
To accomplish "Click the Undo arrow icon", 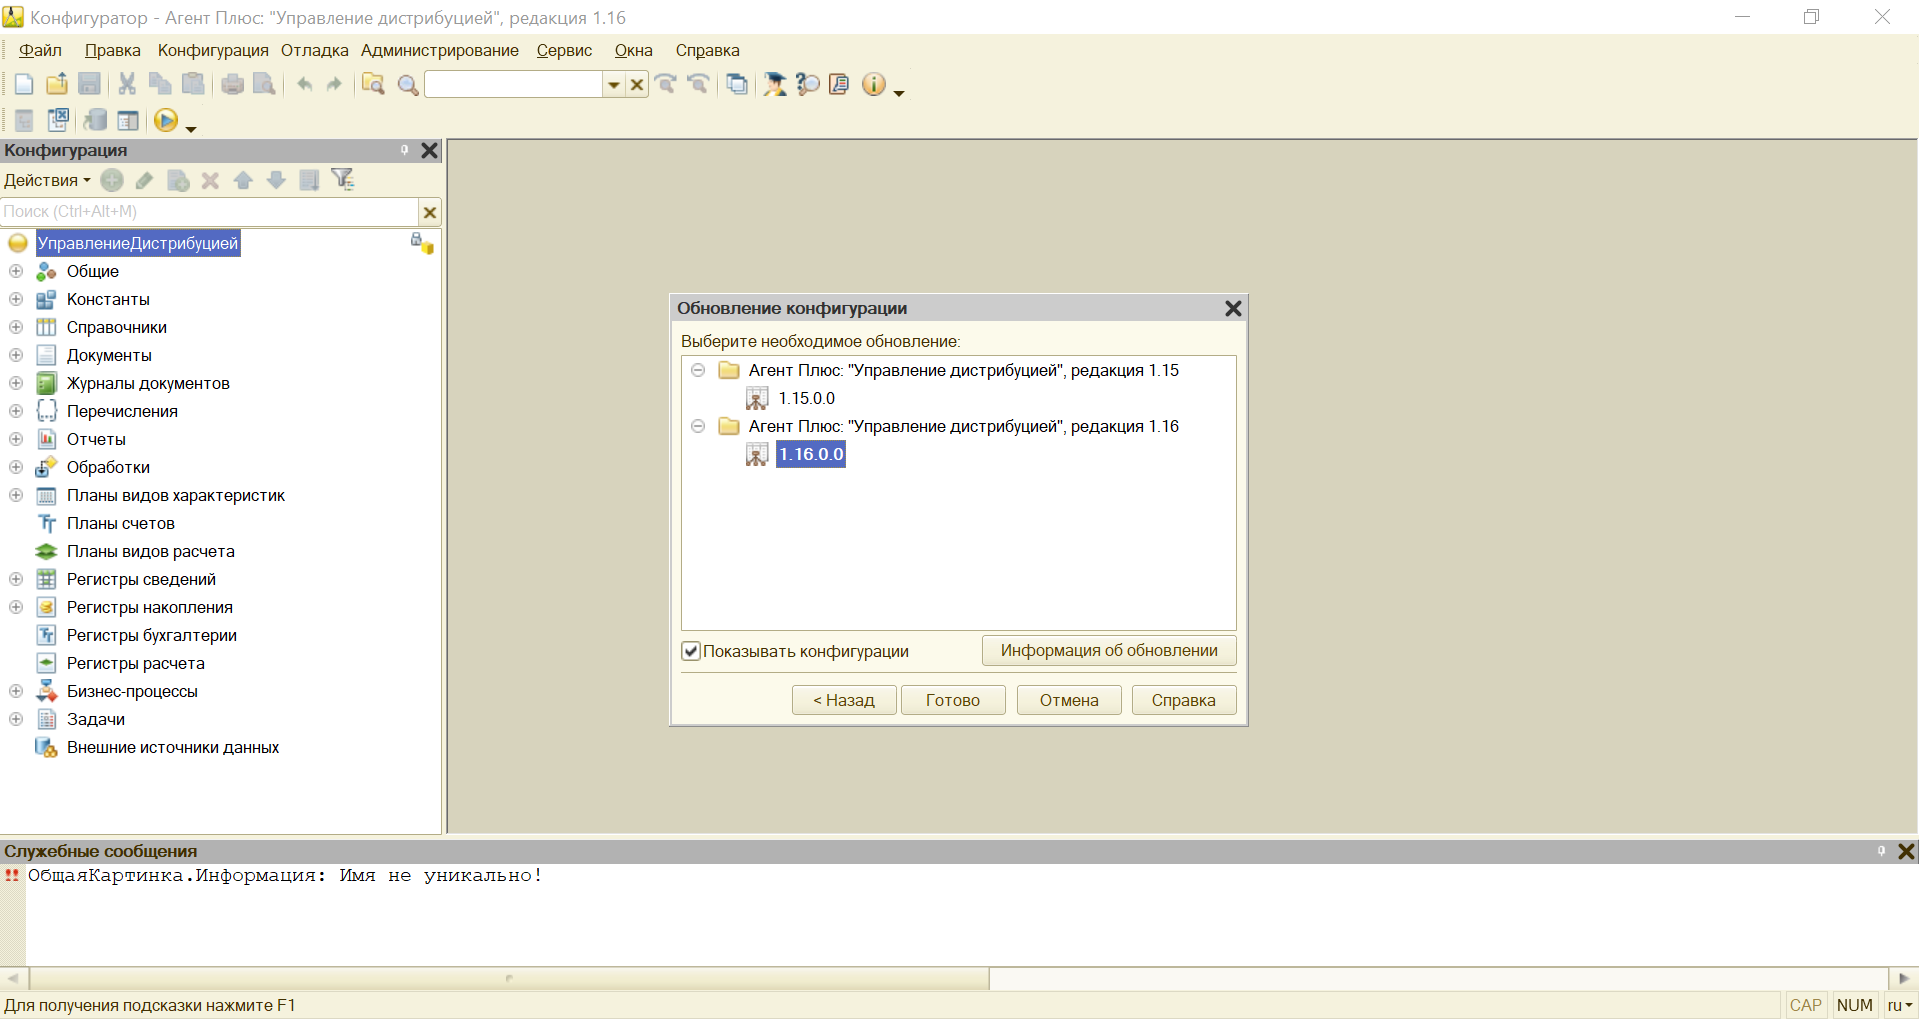I will [304, 85].
